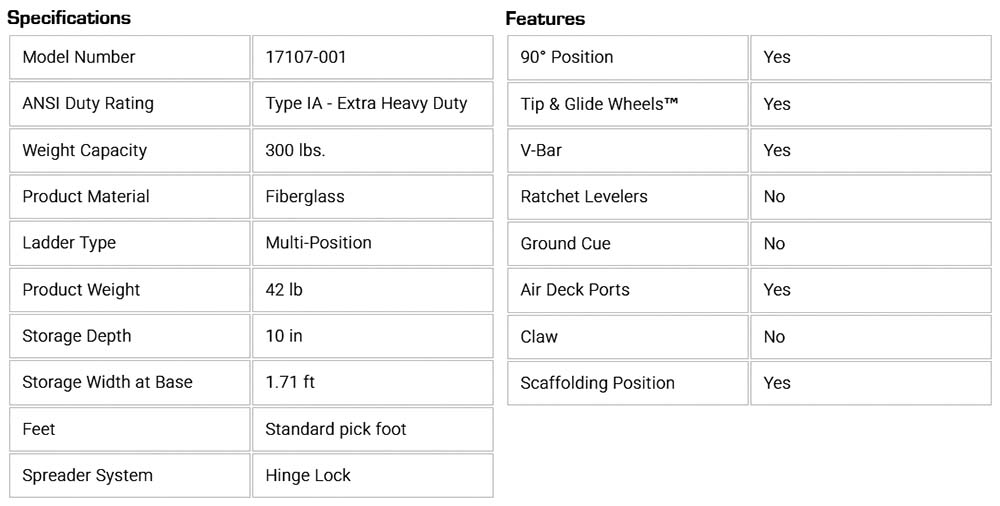Click the 90° Position feature label
Image resolution: width=1000 pixels, height=506 pixels.
(567, 57)
